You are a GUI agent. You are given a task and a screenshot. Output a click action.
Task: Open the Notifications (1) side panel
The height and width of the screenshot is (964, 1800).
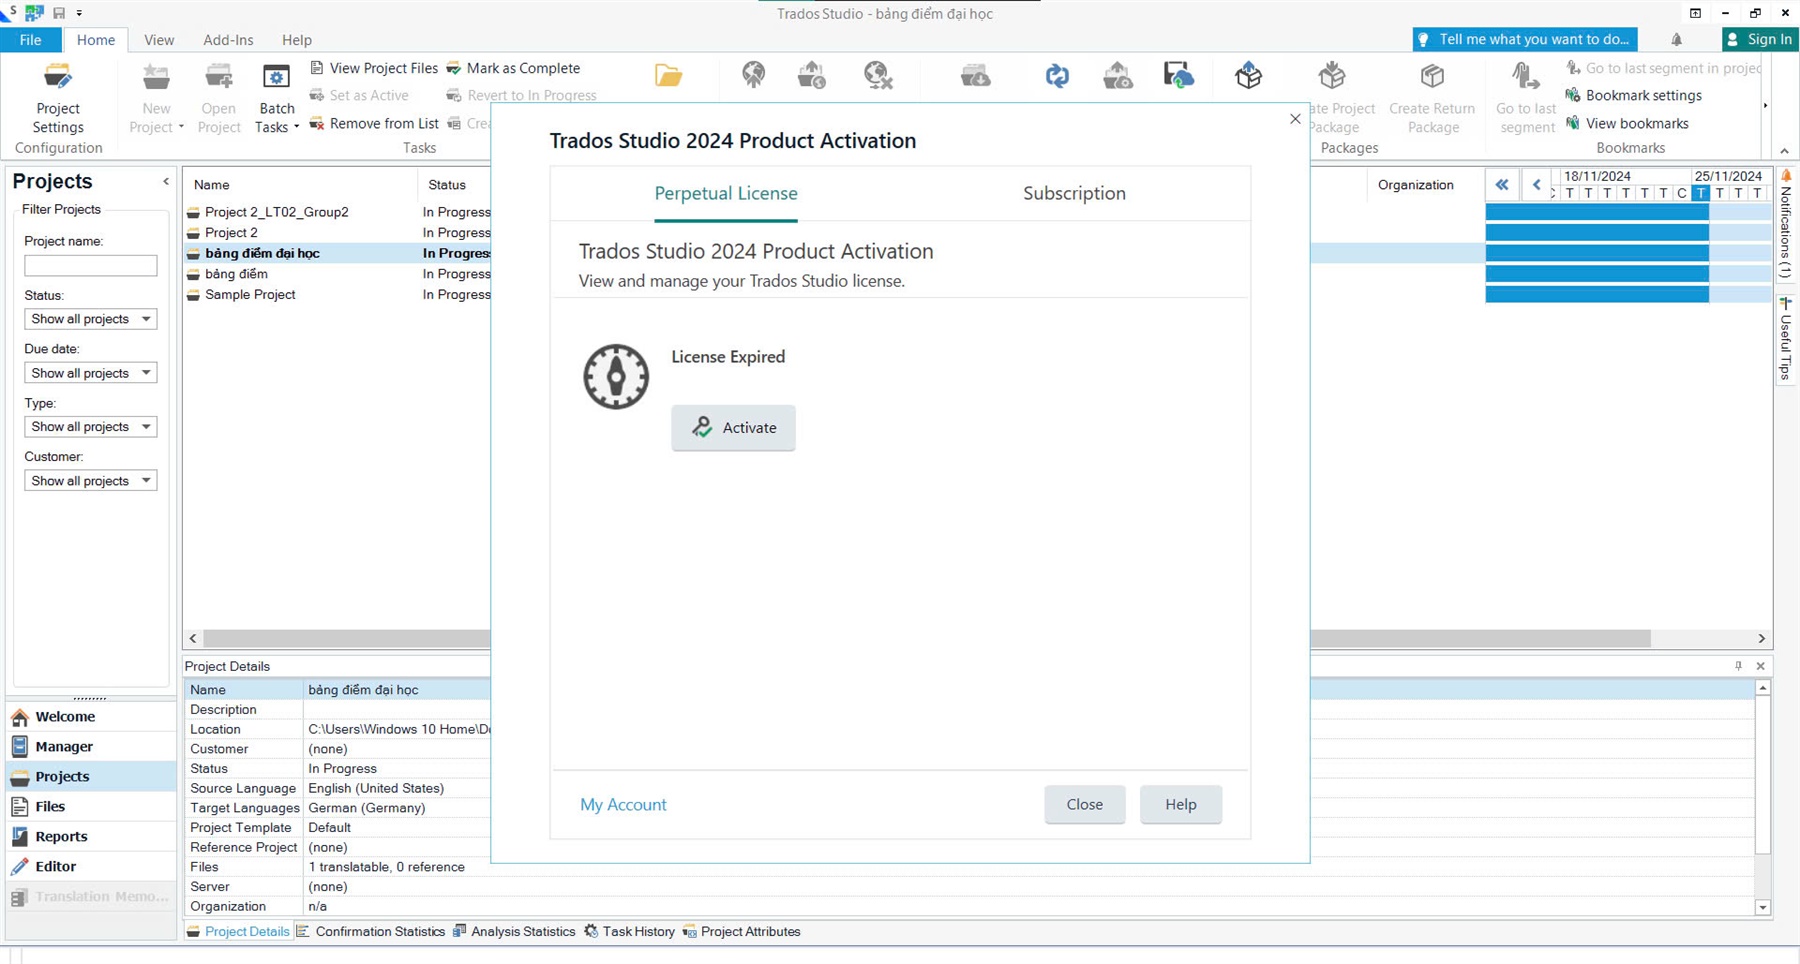point(1786,223)
